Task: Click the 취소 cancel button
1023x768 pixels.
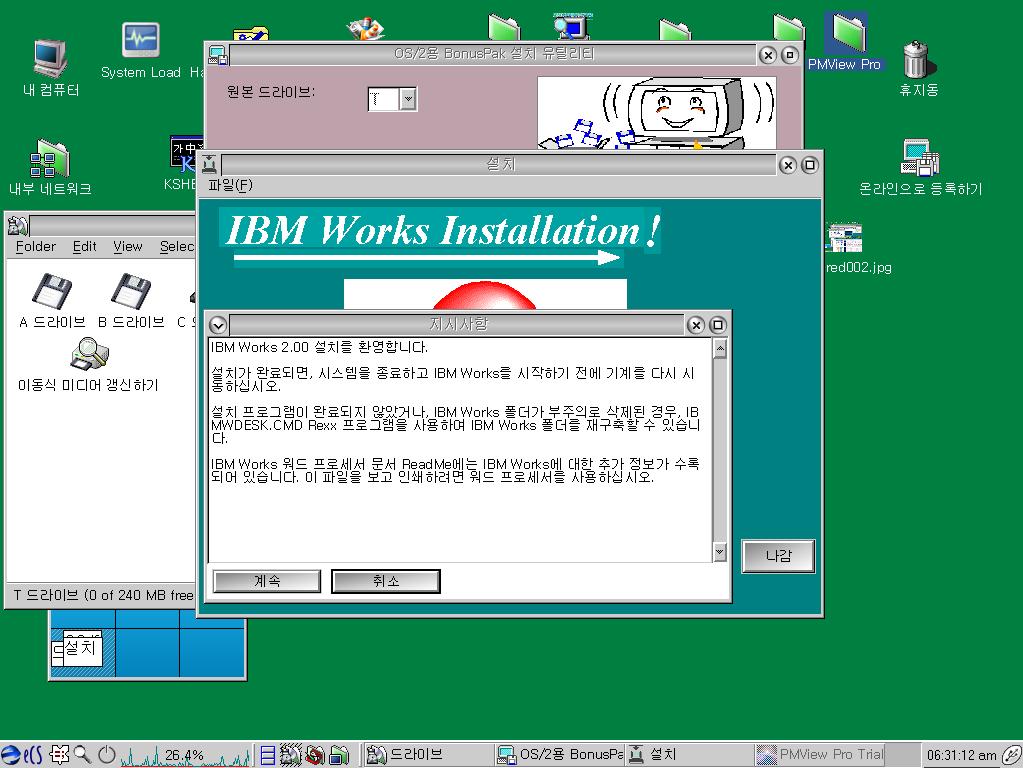Action: coord(386,581)
